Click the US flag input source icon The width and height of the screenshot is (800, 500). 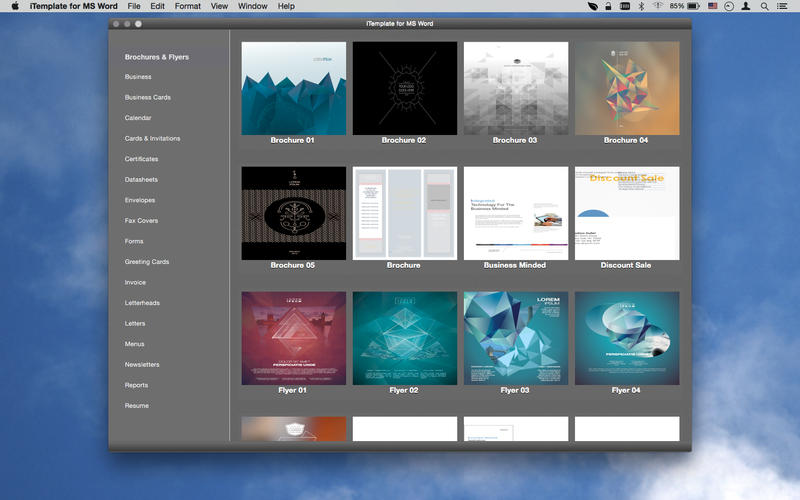713,6
